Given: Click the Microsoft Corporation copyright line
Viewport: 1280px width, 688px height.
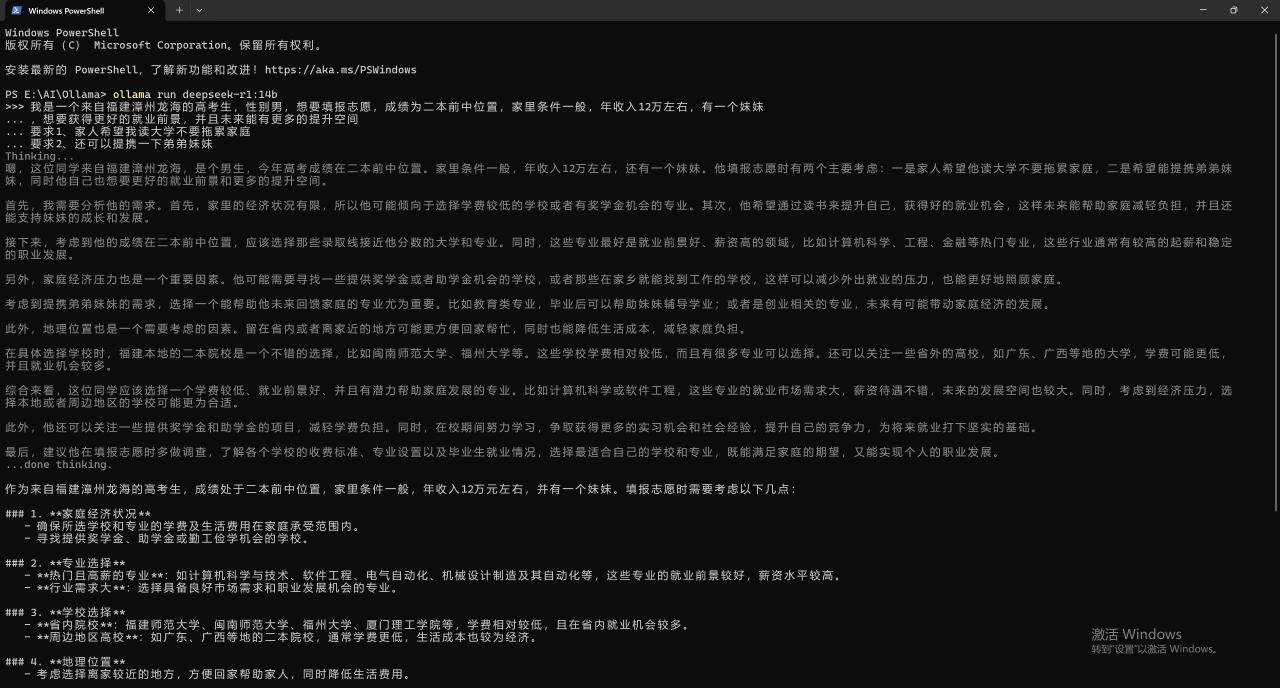Looking at the screenshot, I should 164,45.
